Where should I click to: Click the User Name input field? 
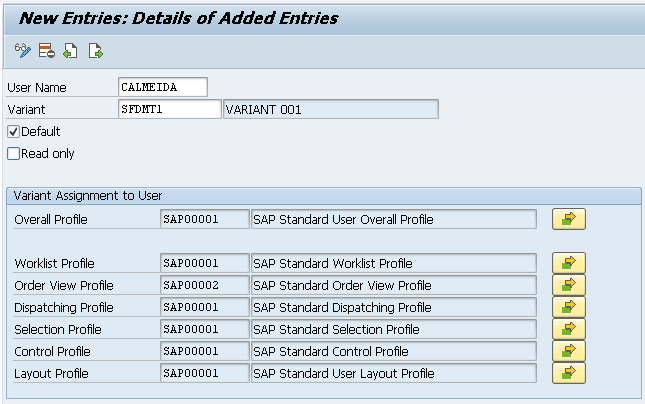(162, 87)
